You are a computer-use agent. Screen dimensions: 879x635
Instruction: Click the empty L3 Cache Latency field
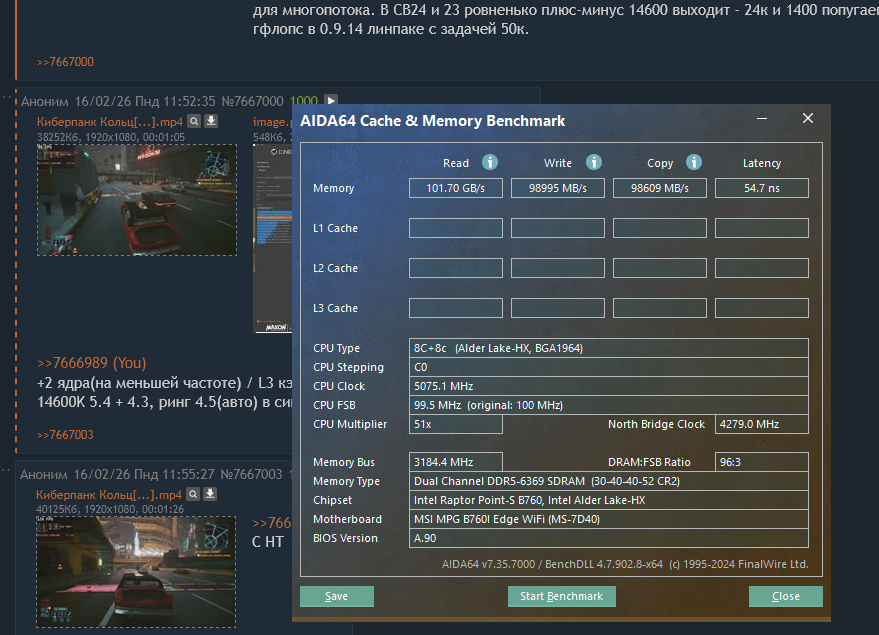click(762, 308)
